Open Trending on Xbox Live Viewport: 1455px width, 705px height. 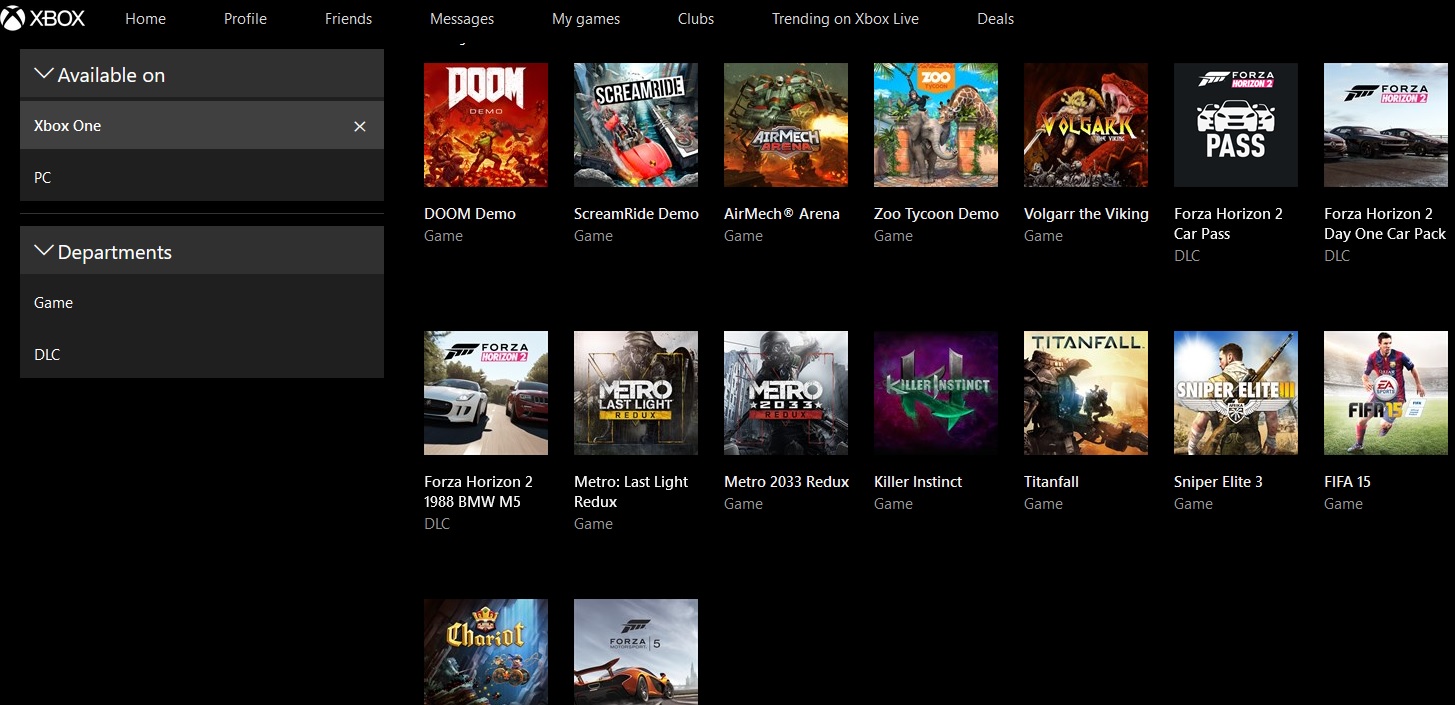pos(844,18)
